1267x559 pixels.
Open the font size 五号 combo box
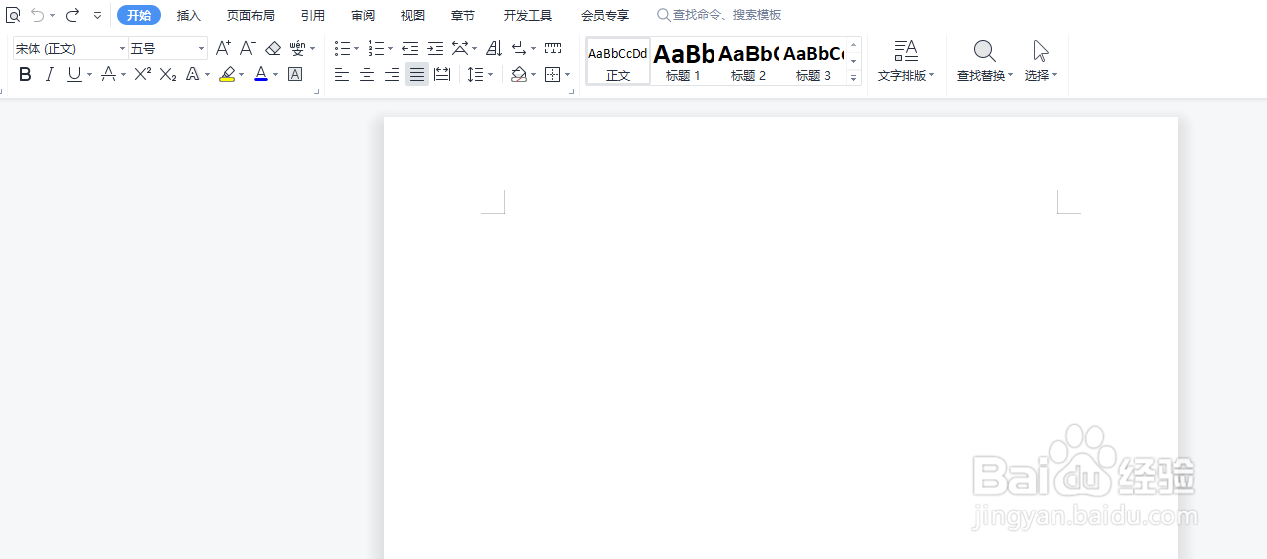coord(168,48)
